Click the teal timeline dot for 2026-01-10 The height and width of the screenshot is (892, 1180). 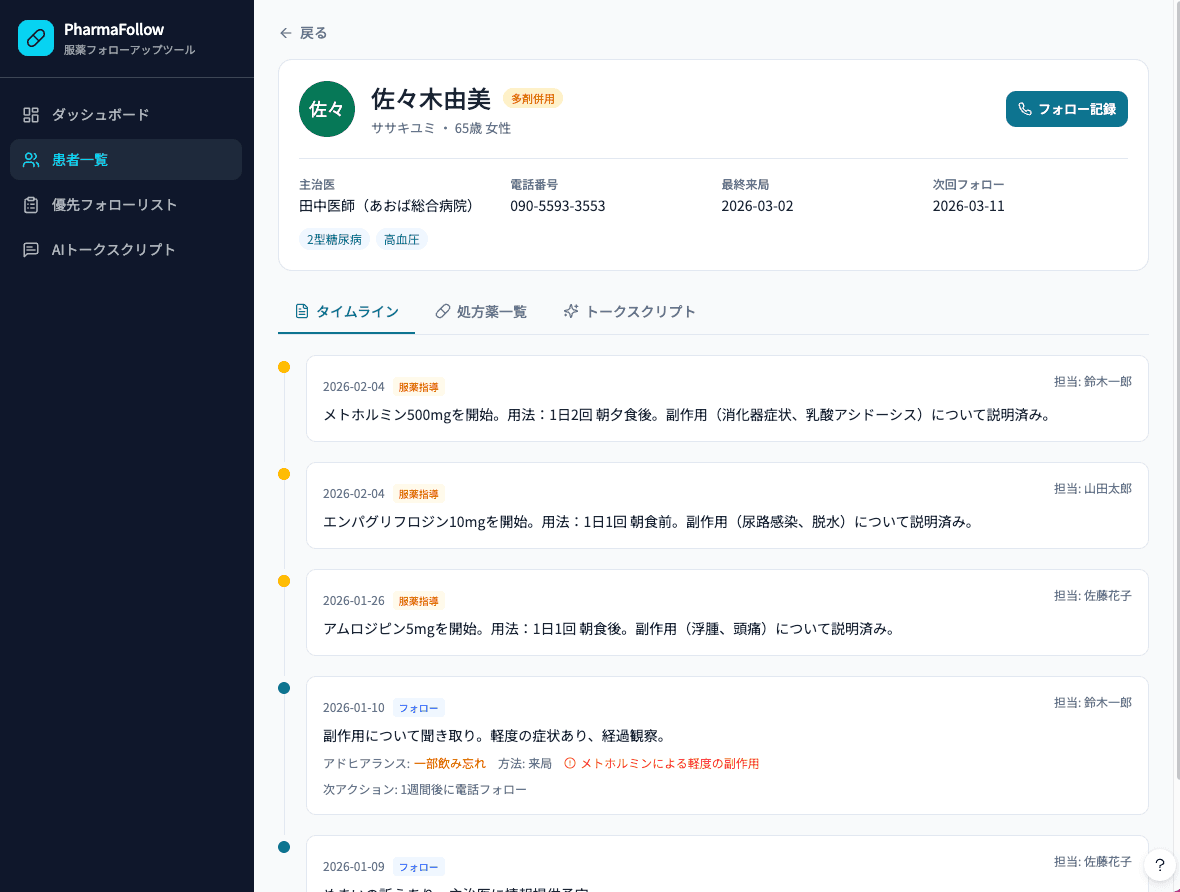[284, 688]
